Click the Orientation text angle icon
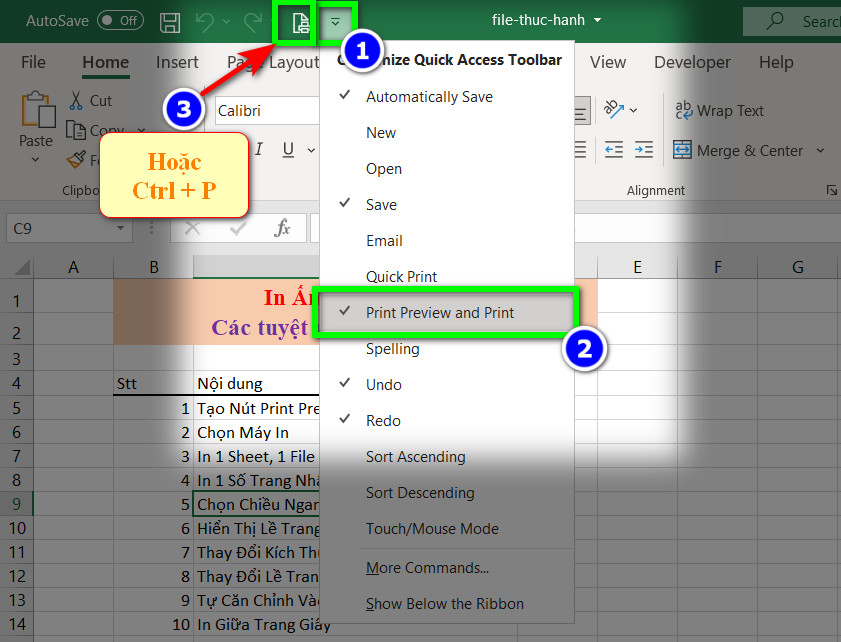Image resolution: width=841 pixels, height=642 pixels. coord(614,109)
